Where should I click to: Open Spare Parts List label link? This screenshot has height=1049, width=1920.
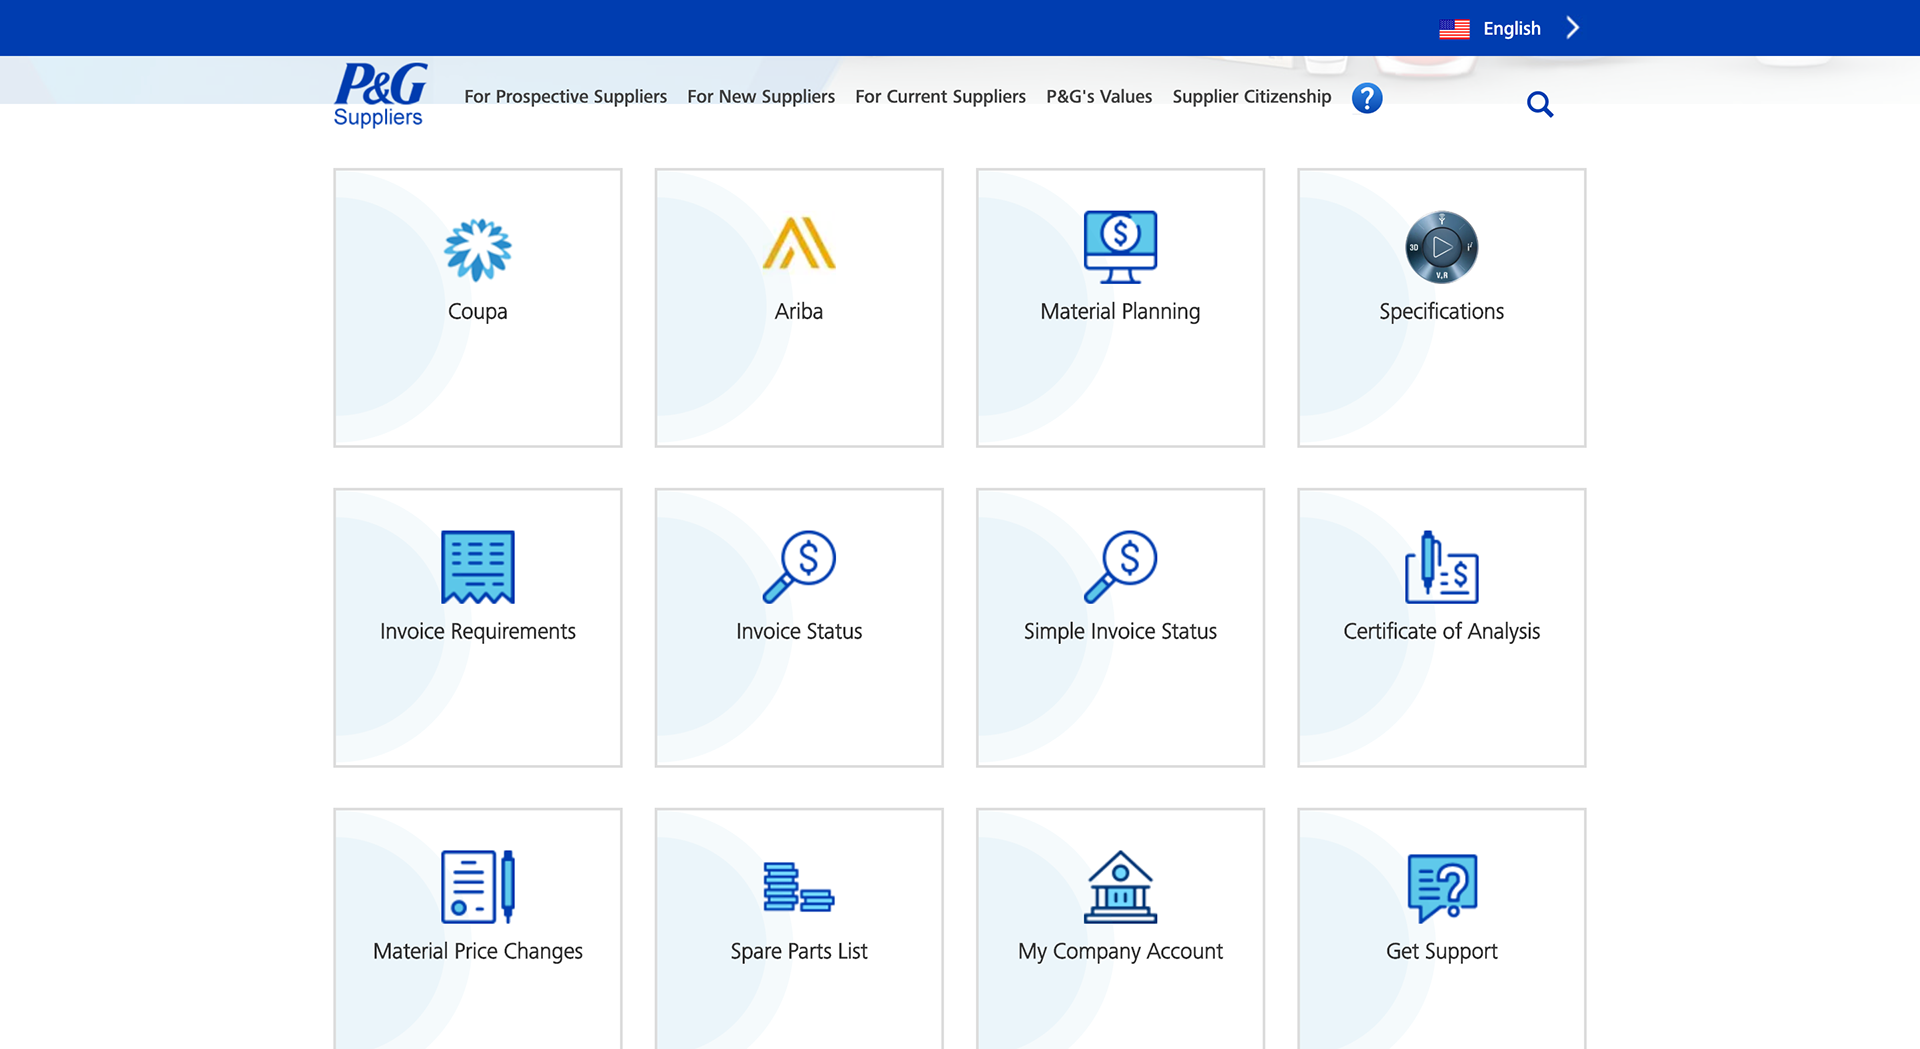(x=799, y=951)
